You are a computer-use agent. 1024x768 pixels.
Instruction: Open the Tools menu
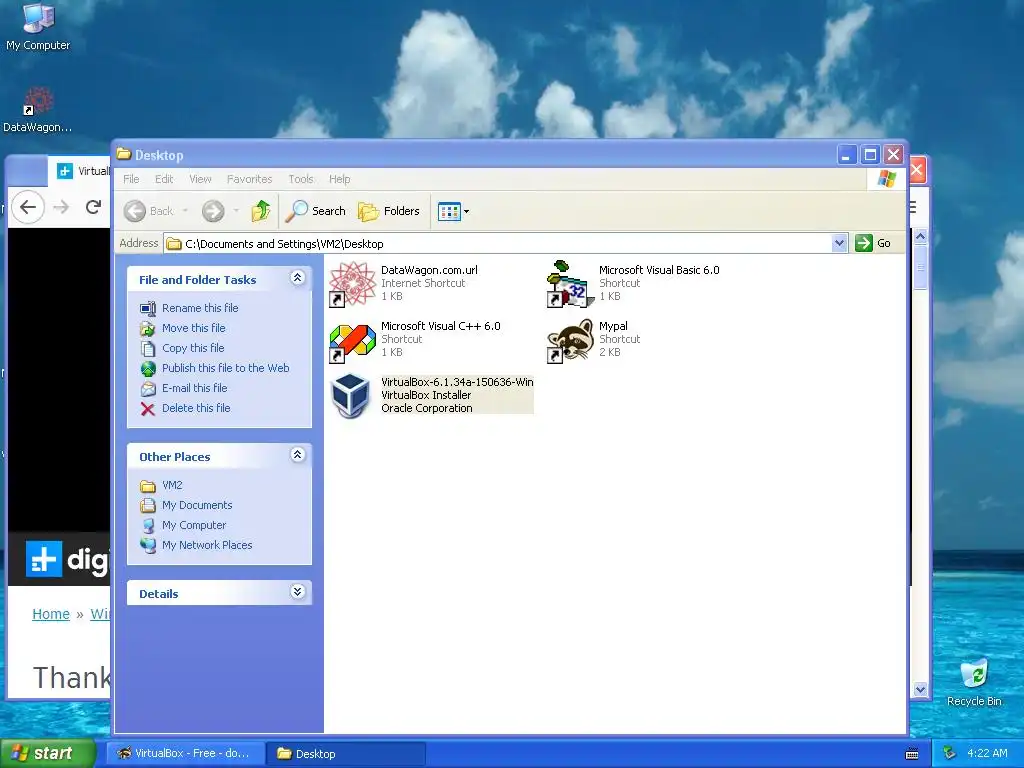tap(300, 179)
